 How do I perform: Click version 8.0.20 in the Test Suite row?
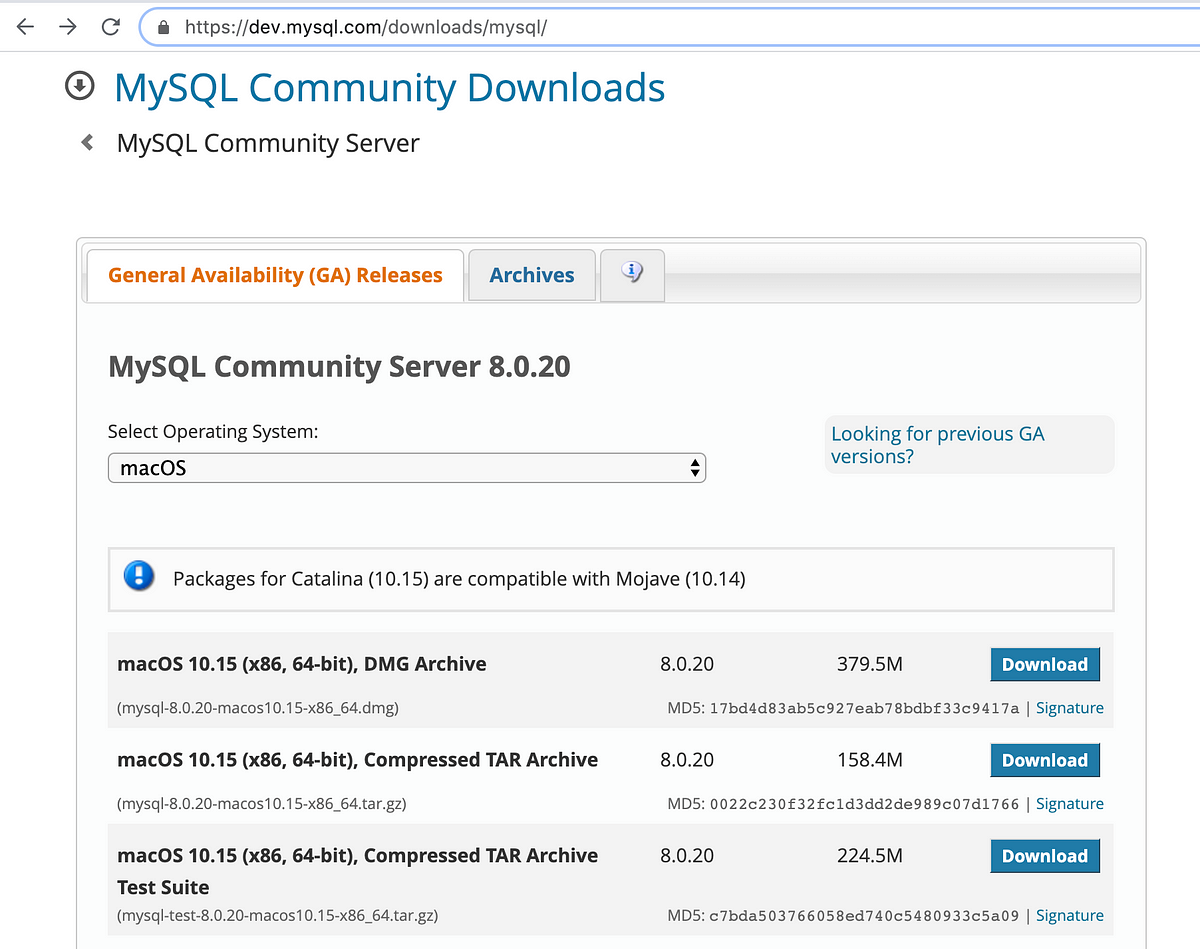click(687, 856)
